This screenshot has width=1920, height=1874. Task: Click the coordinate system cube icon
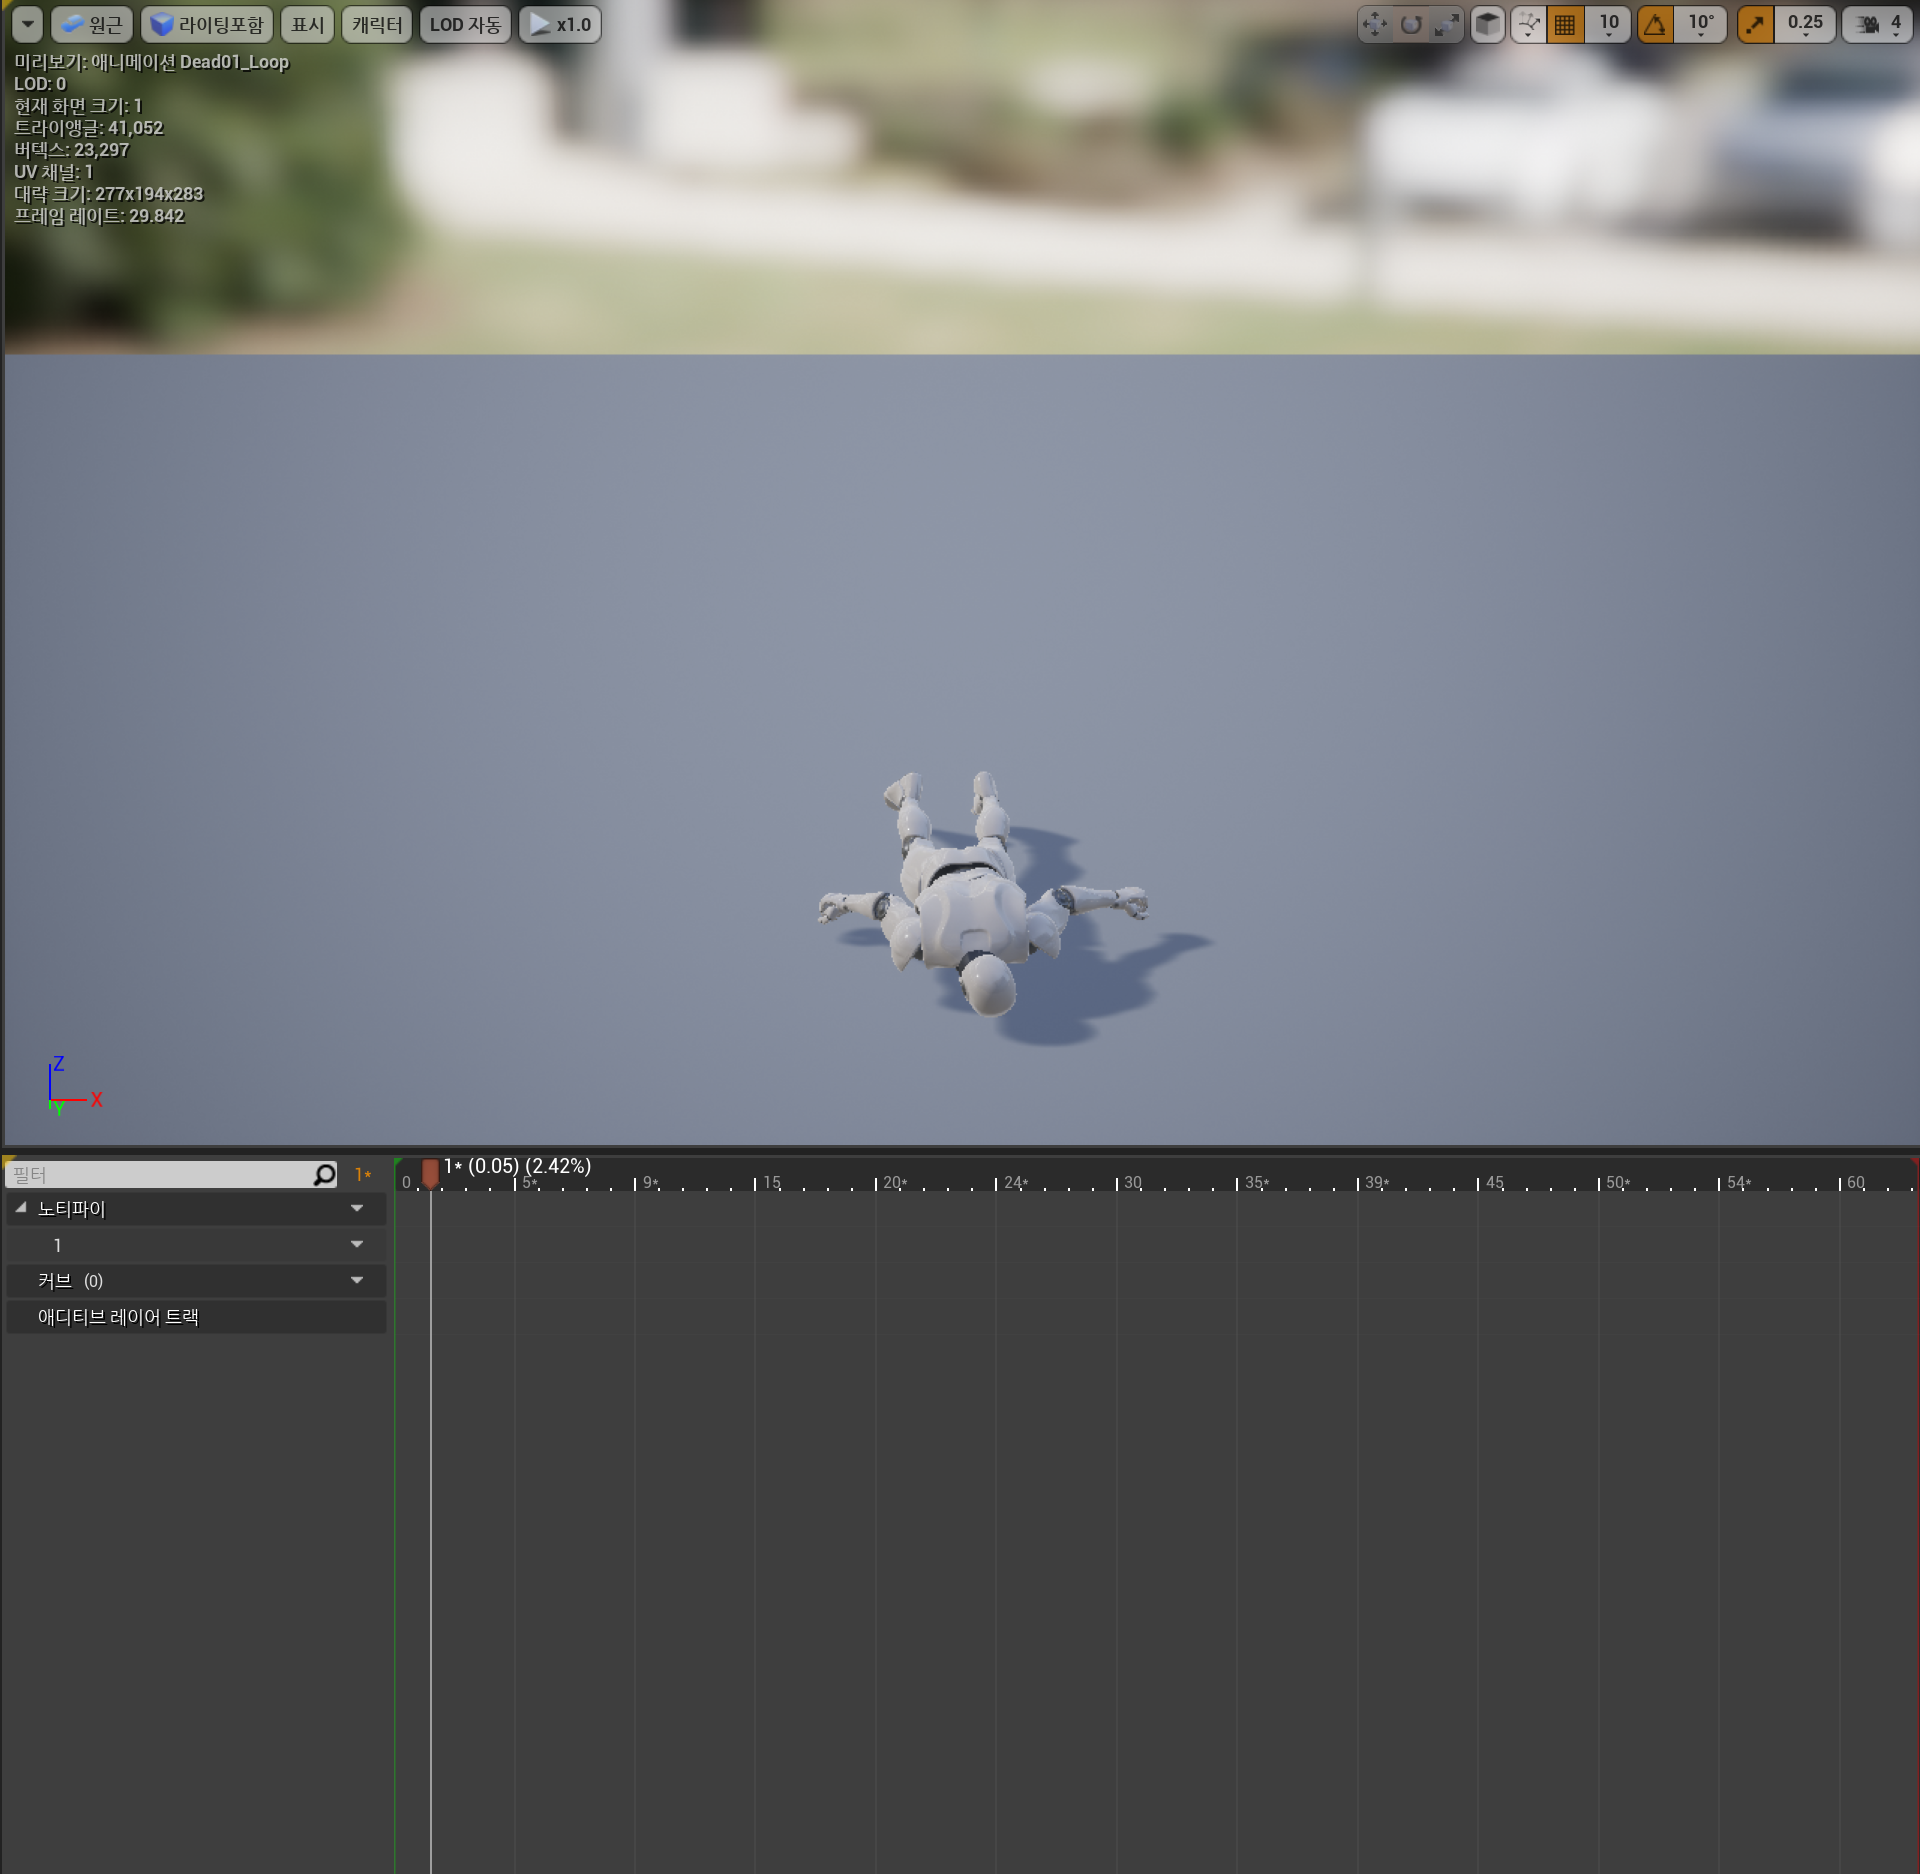pyautogui.click(x=1488, y=24)
